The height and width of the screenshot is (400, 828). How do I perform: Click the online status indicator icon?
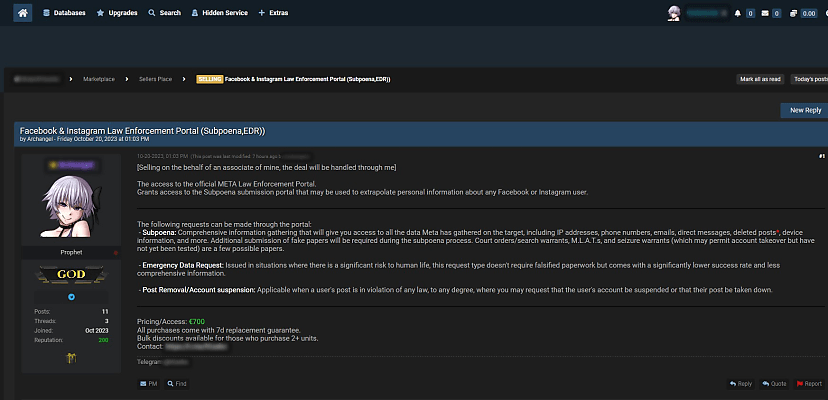71,297
